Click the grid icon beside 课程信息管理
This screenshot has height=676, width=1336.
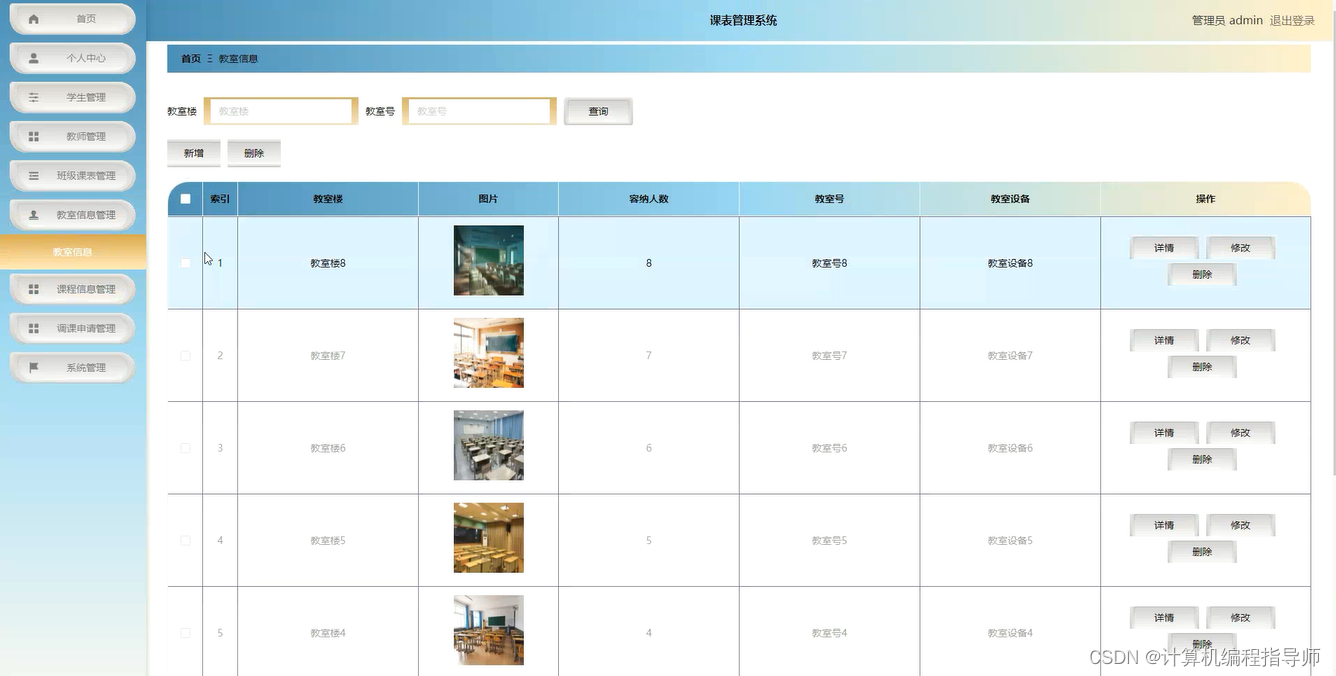pos(34,289)
